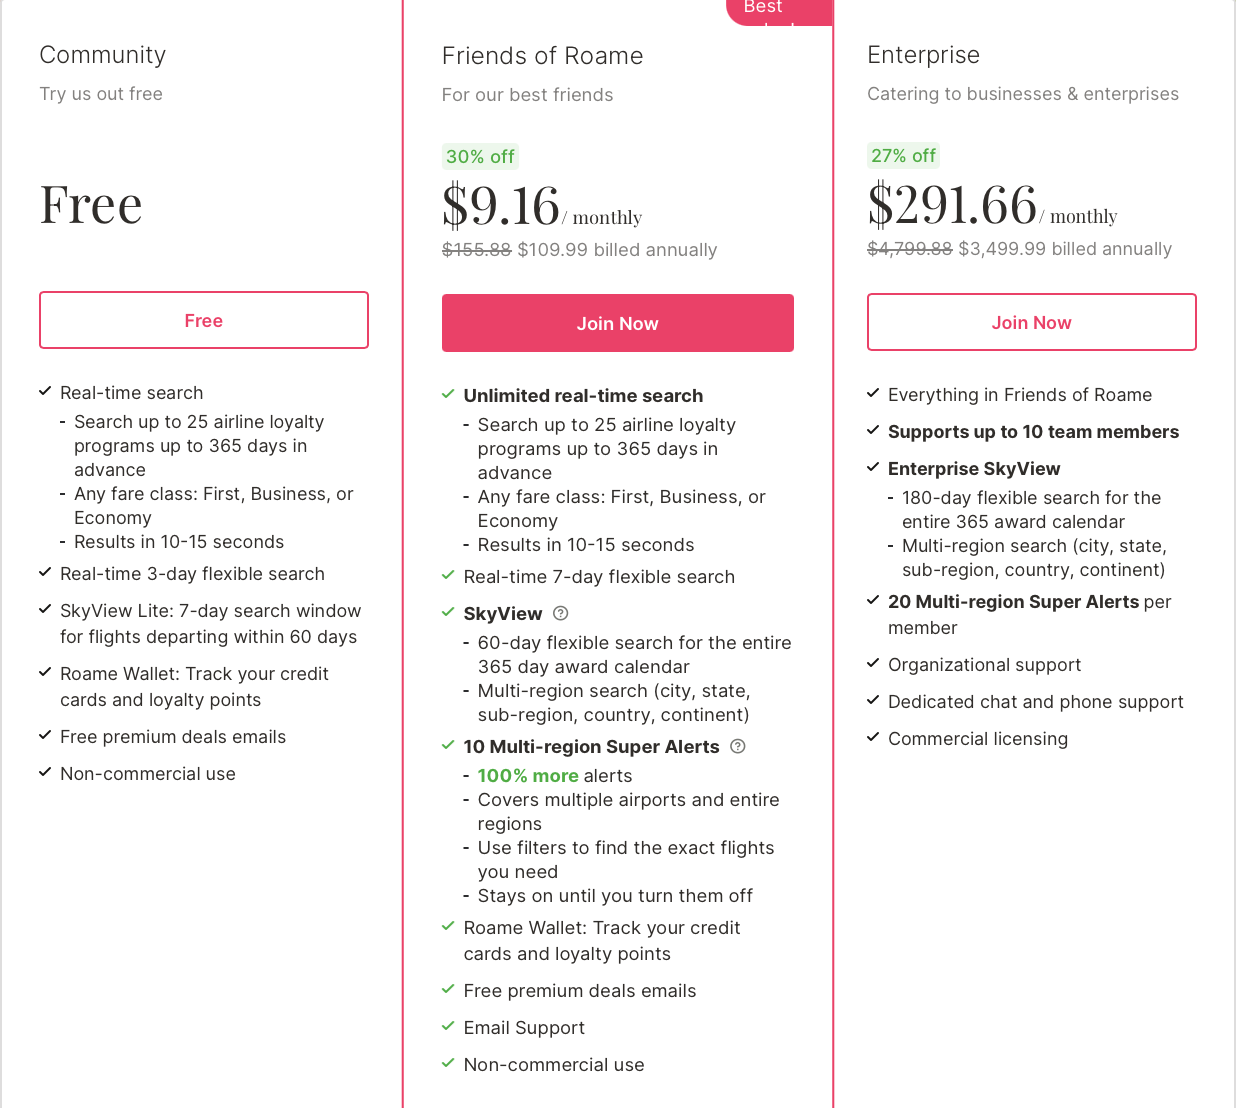
Task: Click the Free plan button
Action: [203, 320]
